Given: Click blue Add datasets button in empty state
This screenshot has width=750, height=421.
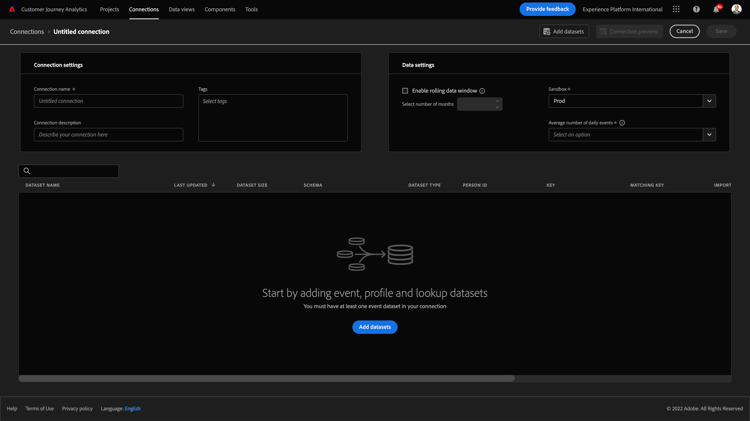Looking at the screenshot, I should [375, 327].
